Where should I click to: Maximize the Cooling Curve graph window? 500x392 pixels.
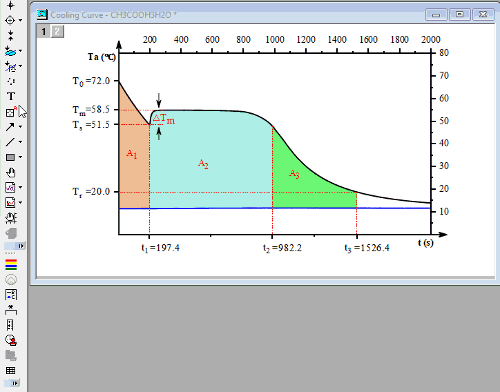[x=460, y=14]
